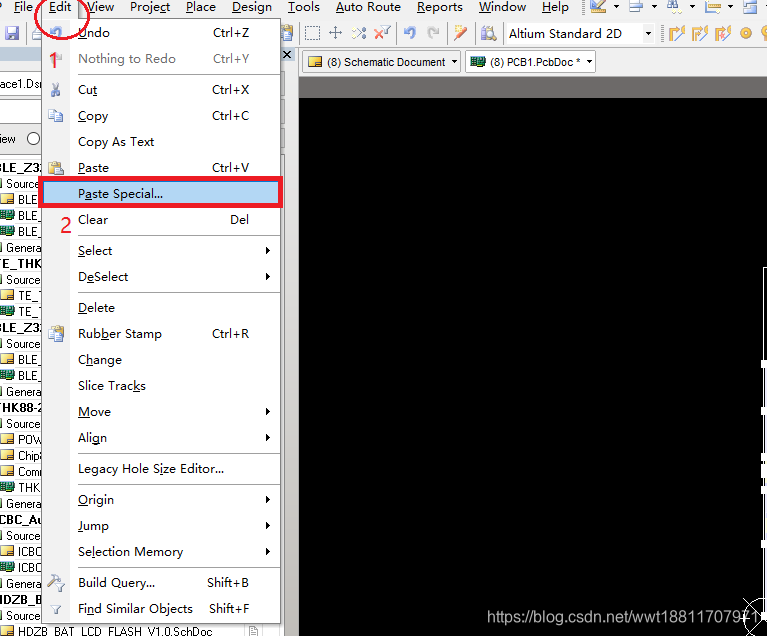
Task: Click the Rubber Stamp icon in menu
Action: [x=56, y=334]
